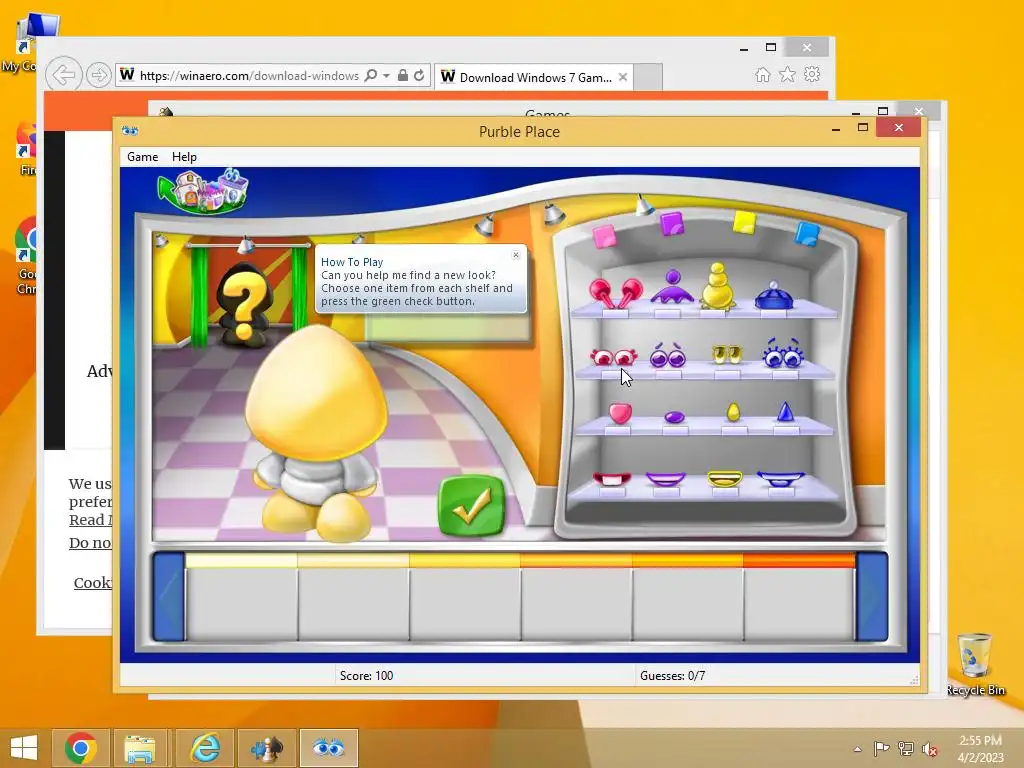Select the yellow mouth
1024x768 pixels.
[x=725, y=479]
